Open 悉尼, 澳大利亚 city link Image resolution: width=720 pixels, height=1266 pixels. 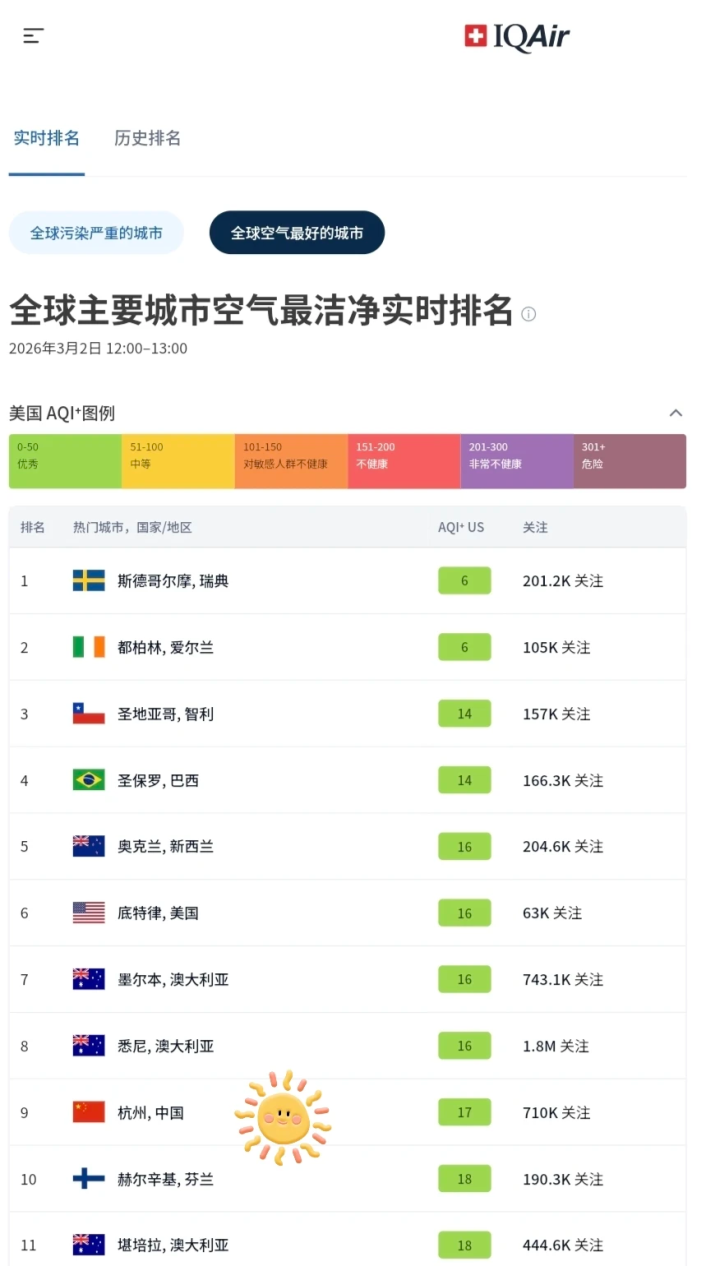point(165,1046)
